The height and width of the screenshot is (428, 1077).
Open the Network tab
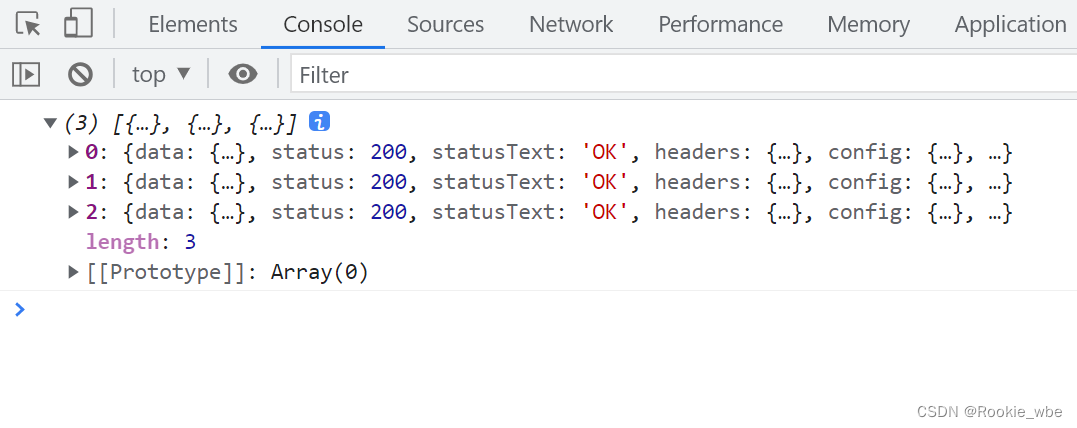pos(571,25)
